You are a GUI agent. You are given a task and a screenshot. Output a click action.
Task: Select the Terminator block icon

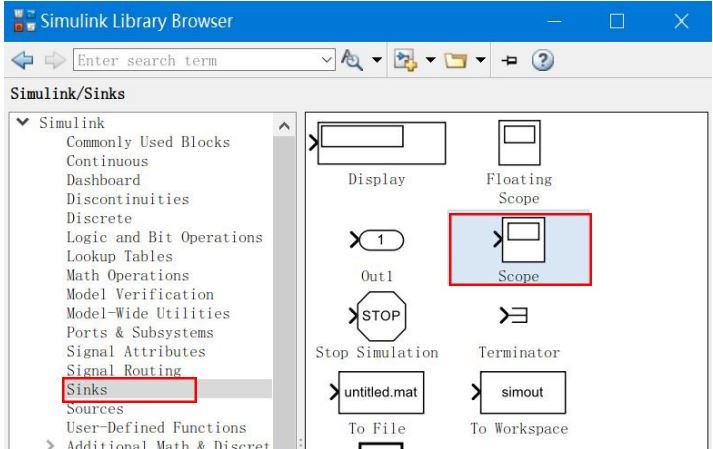513,315
